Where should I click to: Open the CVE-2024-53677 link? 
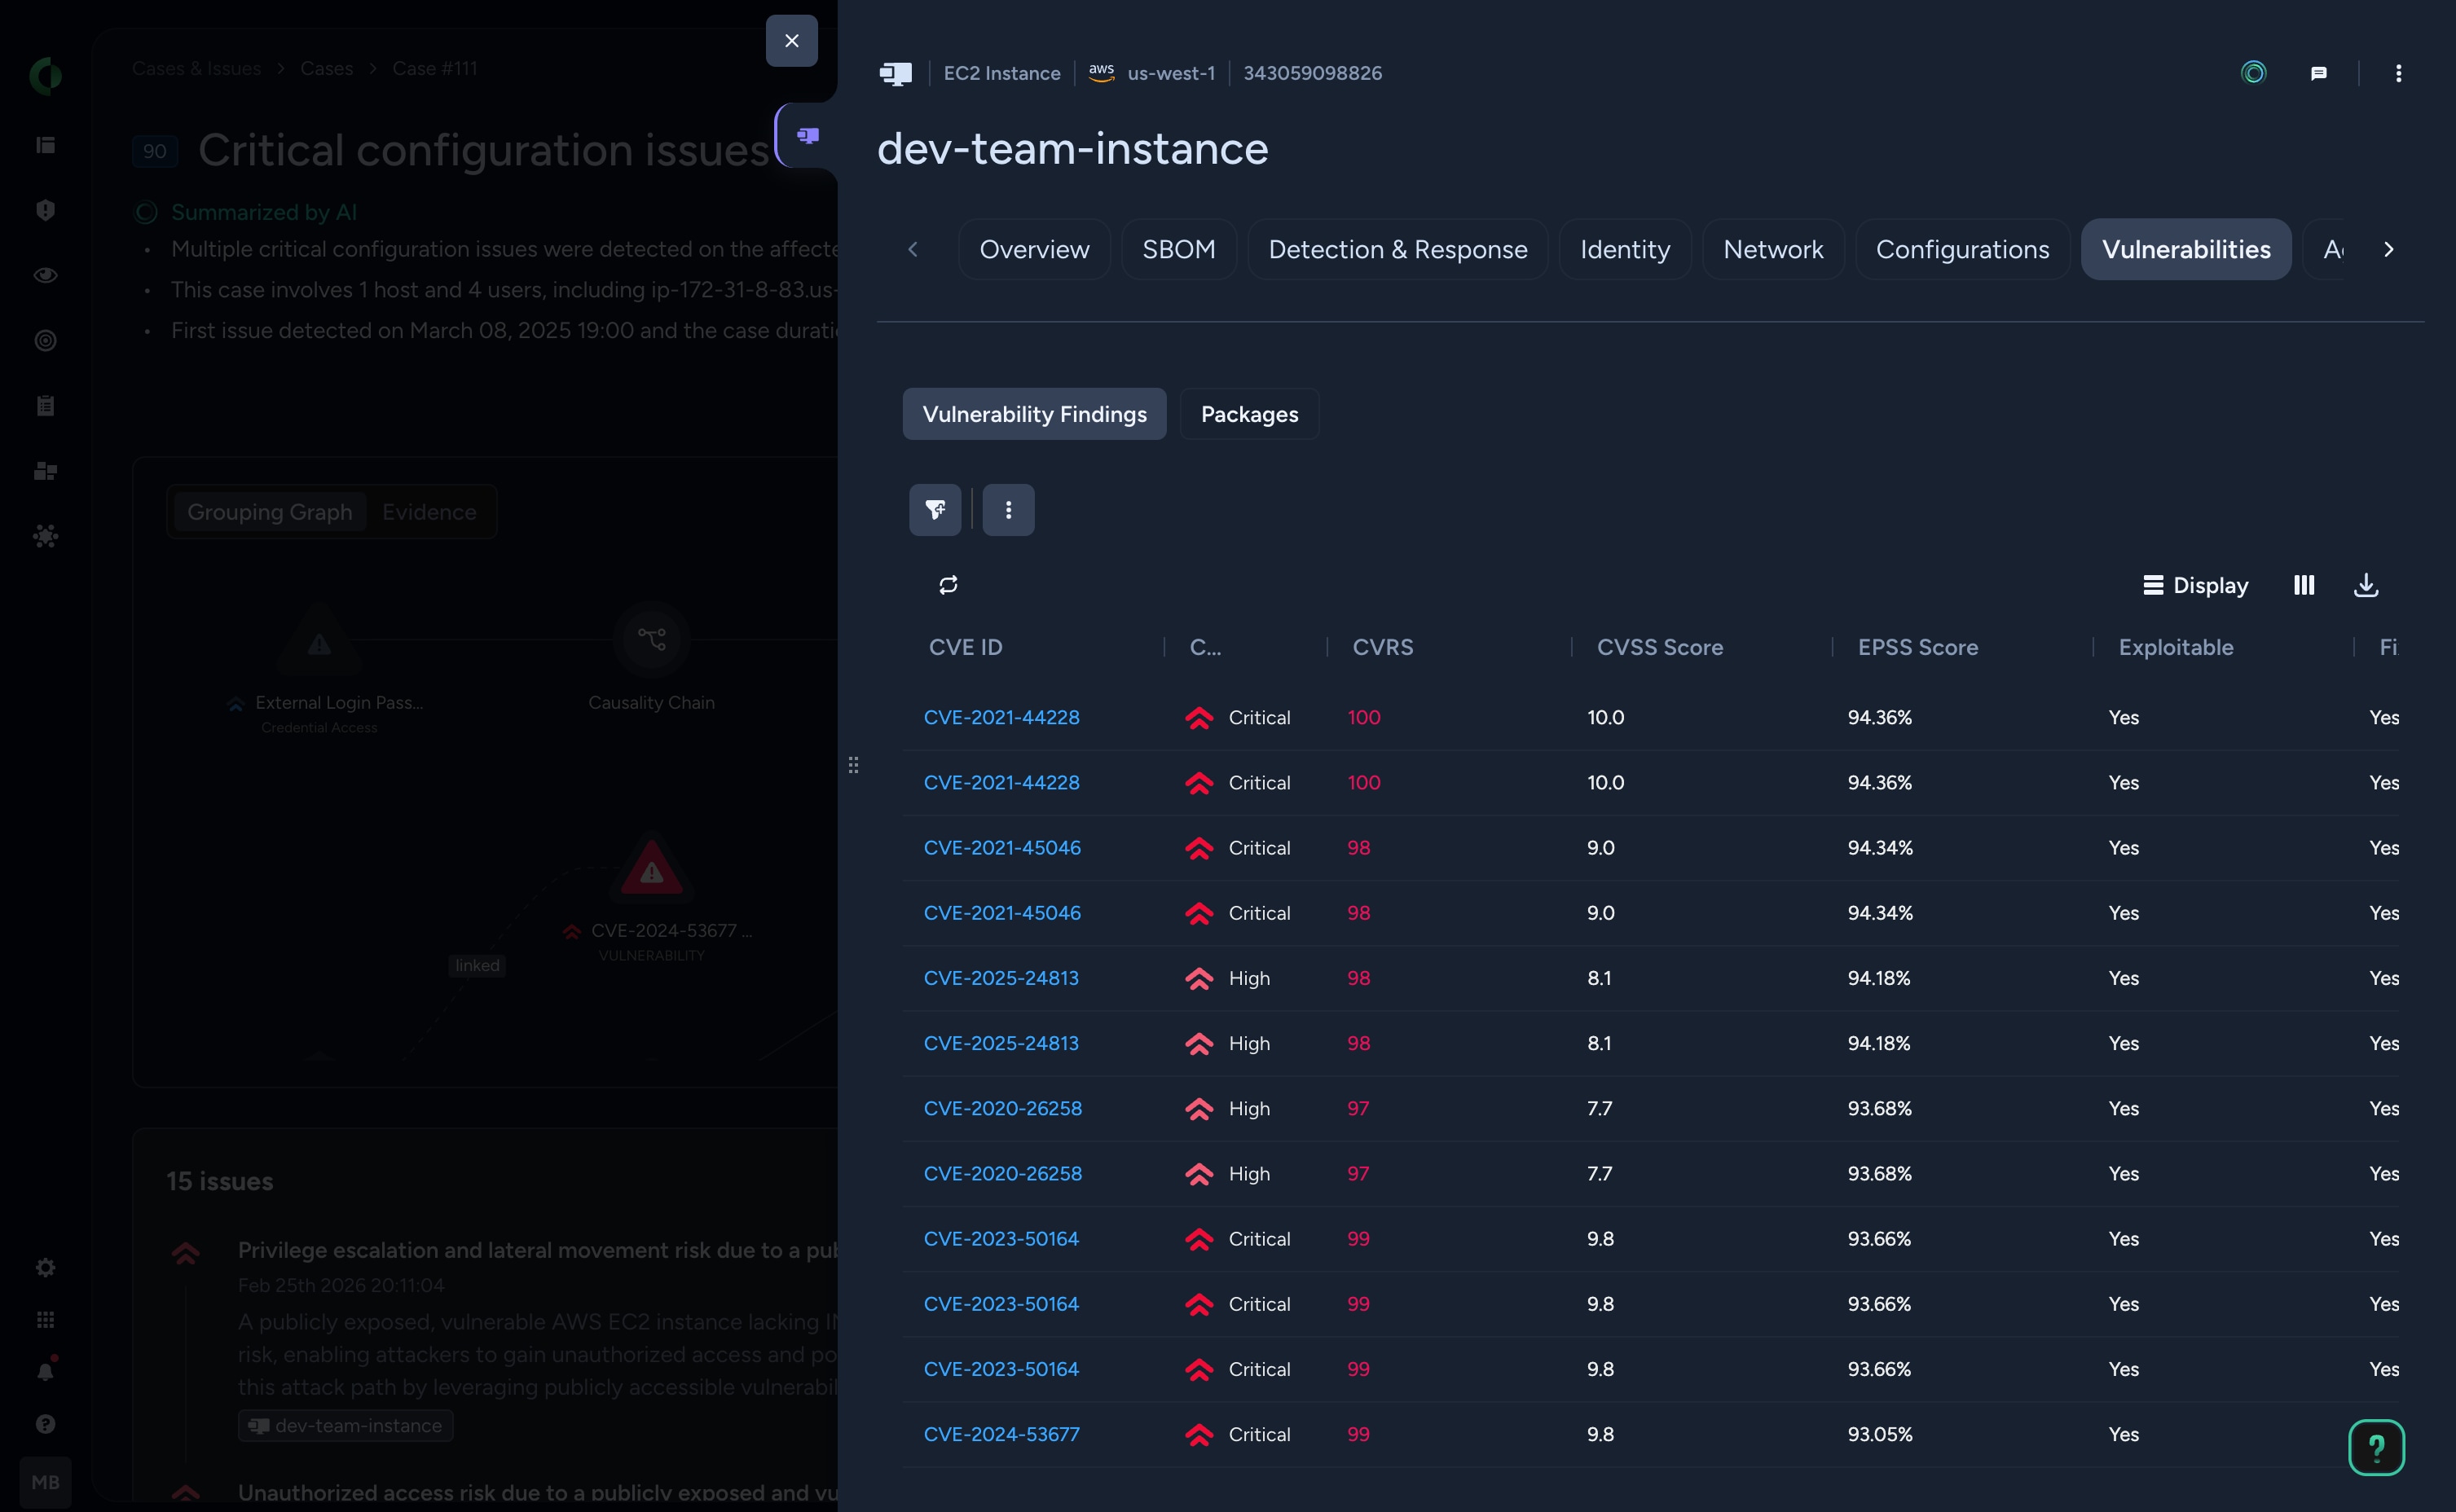coord(1001,1434)
